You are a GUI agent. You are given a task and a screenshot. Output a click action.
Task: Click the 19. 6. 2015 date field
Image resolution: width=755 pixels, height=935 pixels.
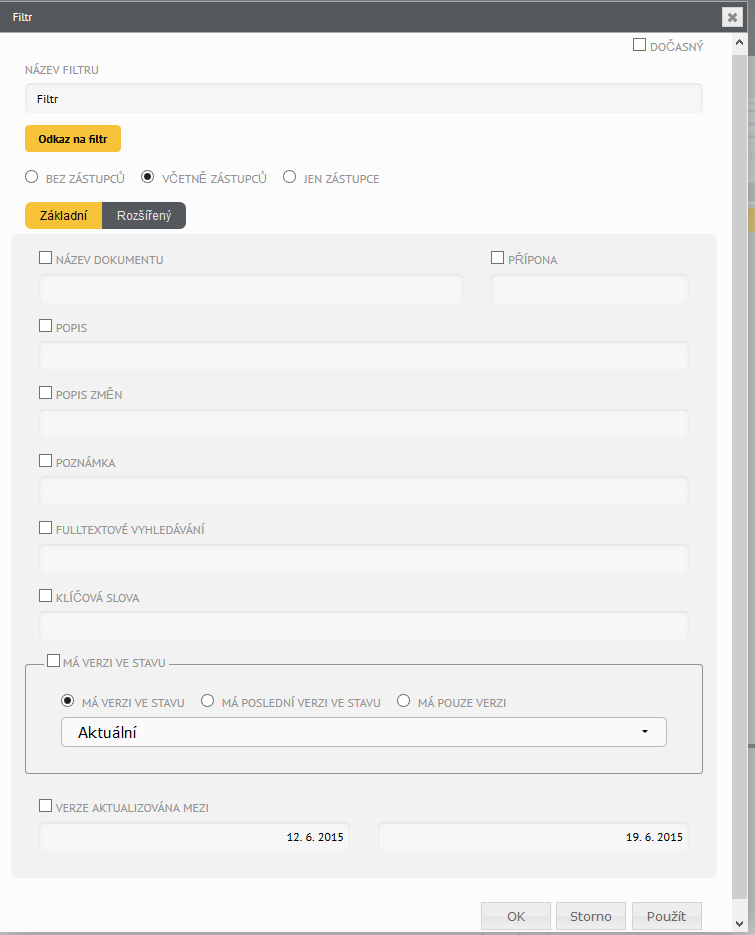pyautogui.click(x=533, y=837)
